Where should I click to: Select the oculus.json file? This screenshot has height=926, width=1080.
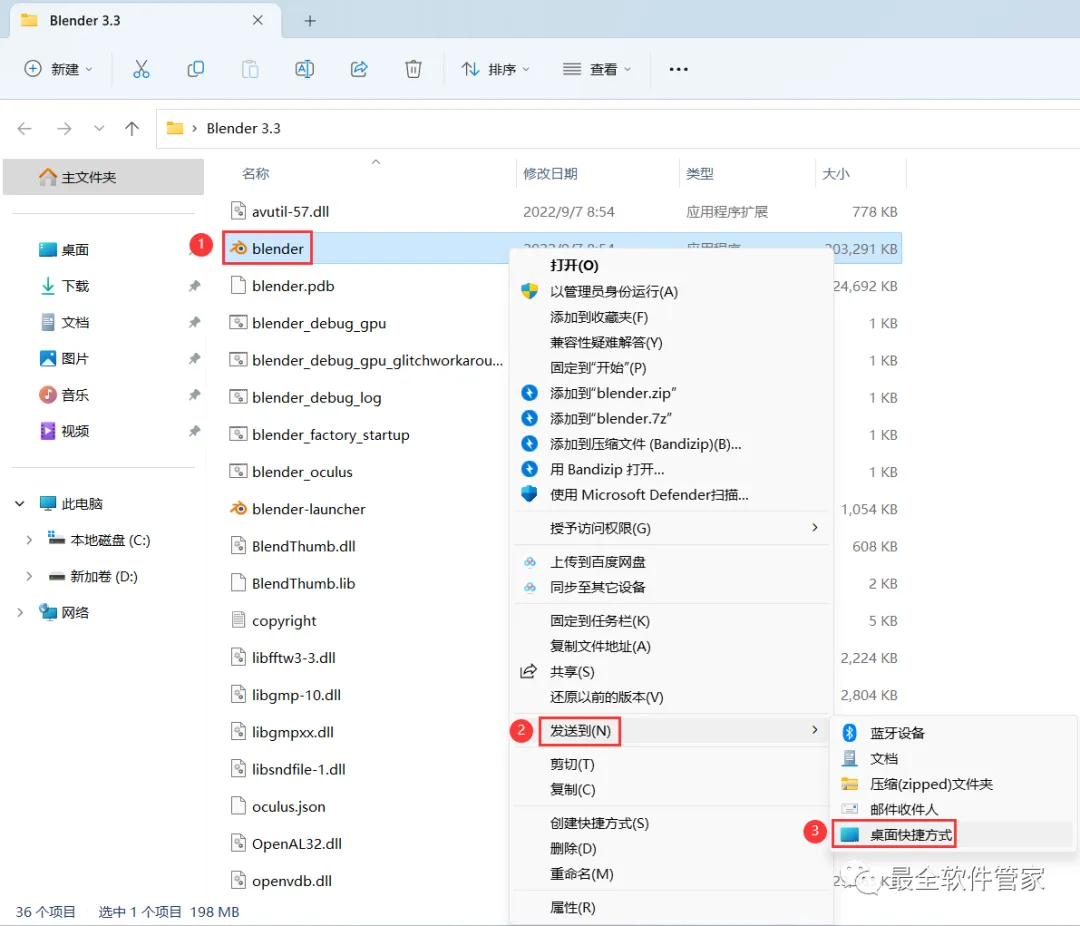click(289, 807)
